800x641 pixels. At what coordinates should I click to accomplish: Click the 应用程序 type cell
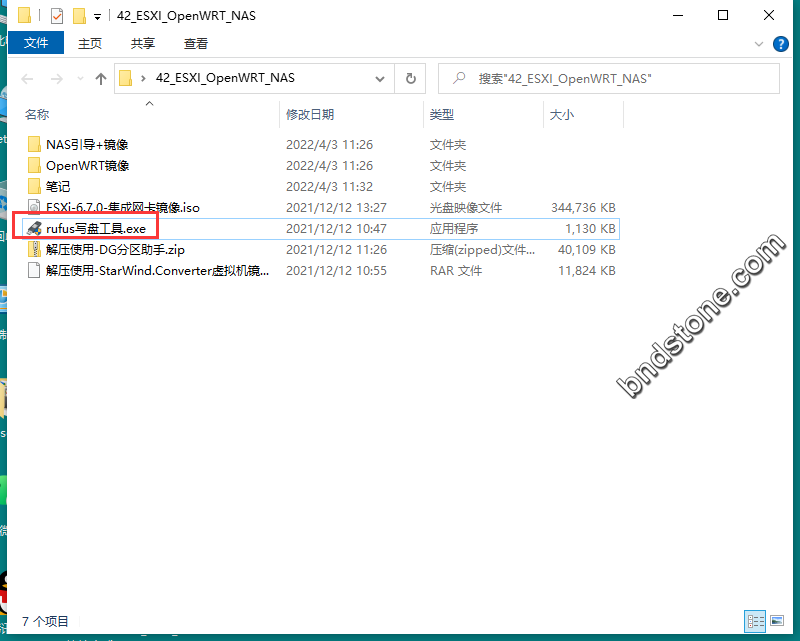pyautogui.click(x=454, y=228)
